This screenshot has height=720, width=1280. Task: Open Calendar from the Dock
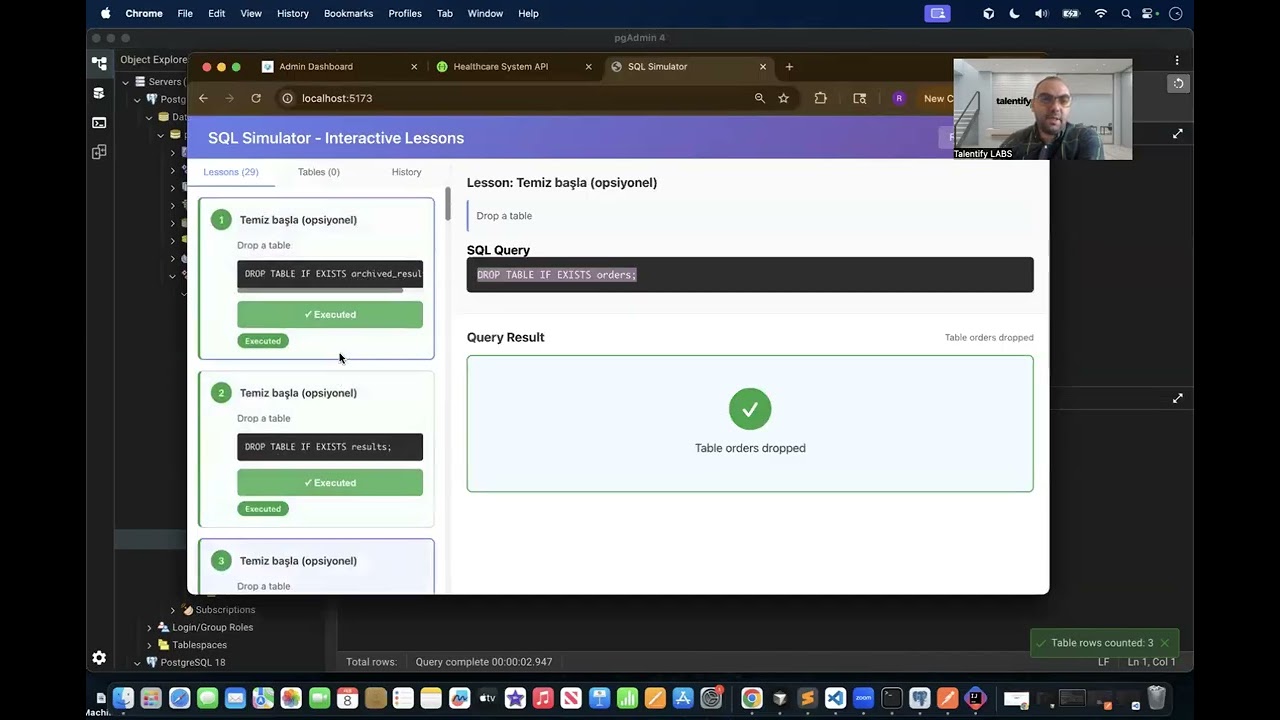[x=347, y=698]
